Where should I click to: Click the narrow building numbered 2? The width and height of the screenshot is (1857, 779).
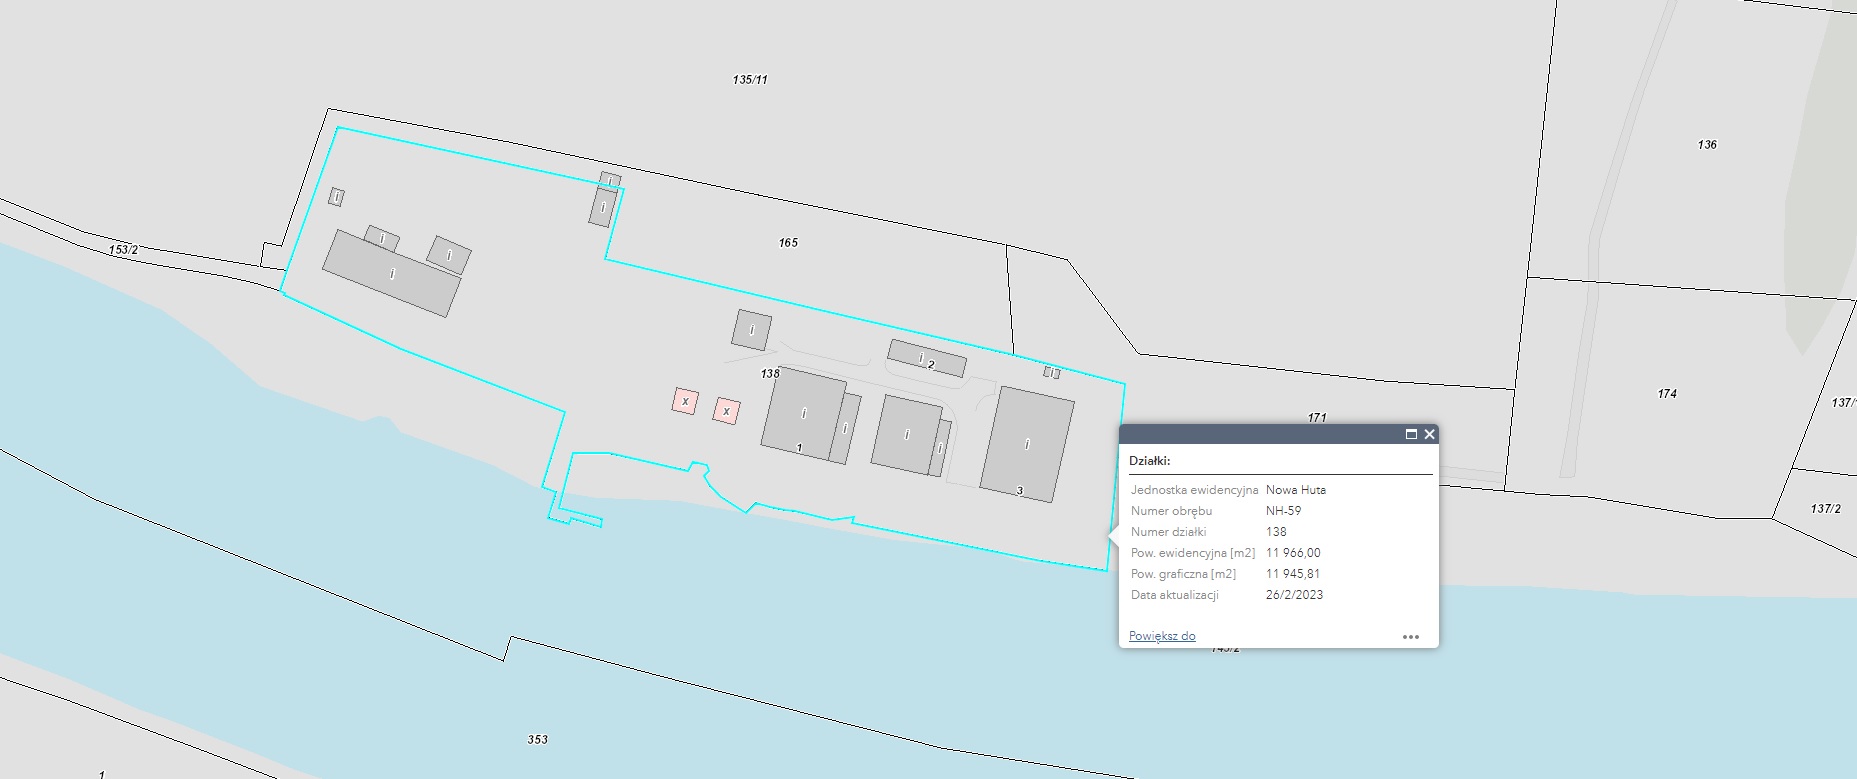(x=926, y=358)
